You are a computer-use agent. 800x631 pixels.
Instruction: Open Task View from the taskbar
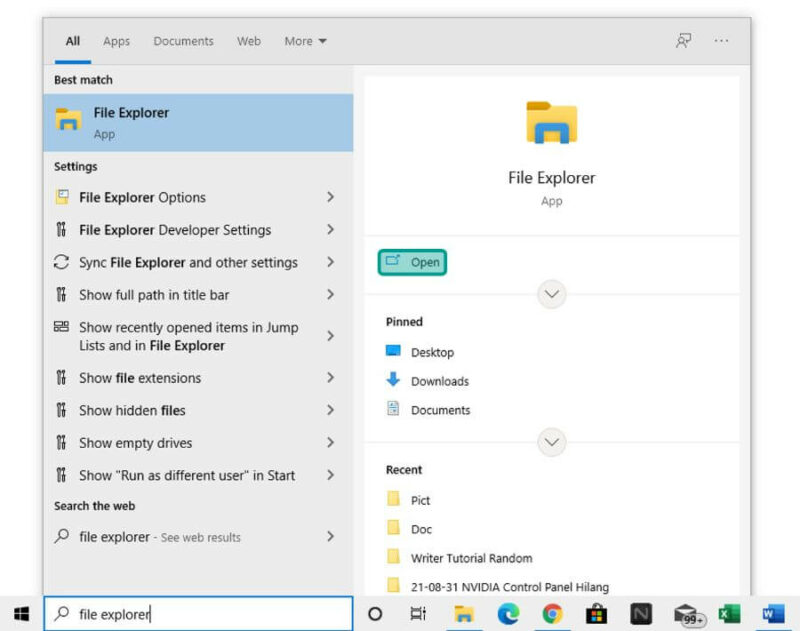[x=418, y=614]
